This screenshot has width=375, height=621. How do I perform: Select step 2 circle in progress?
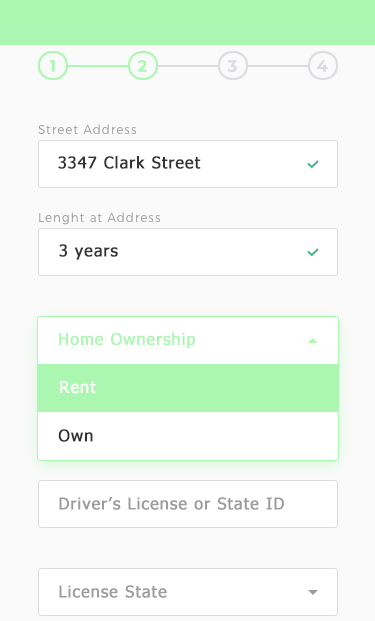pyautogui.click(x=143, y=66)
